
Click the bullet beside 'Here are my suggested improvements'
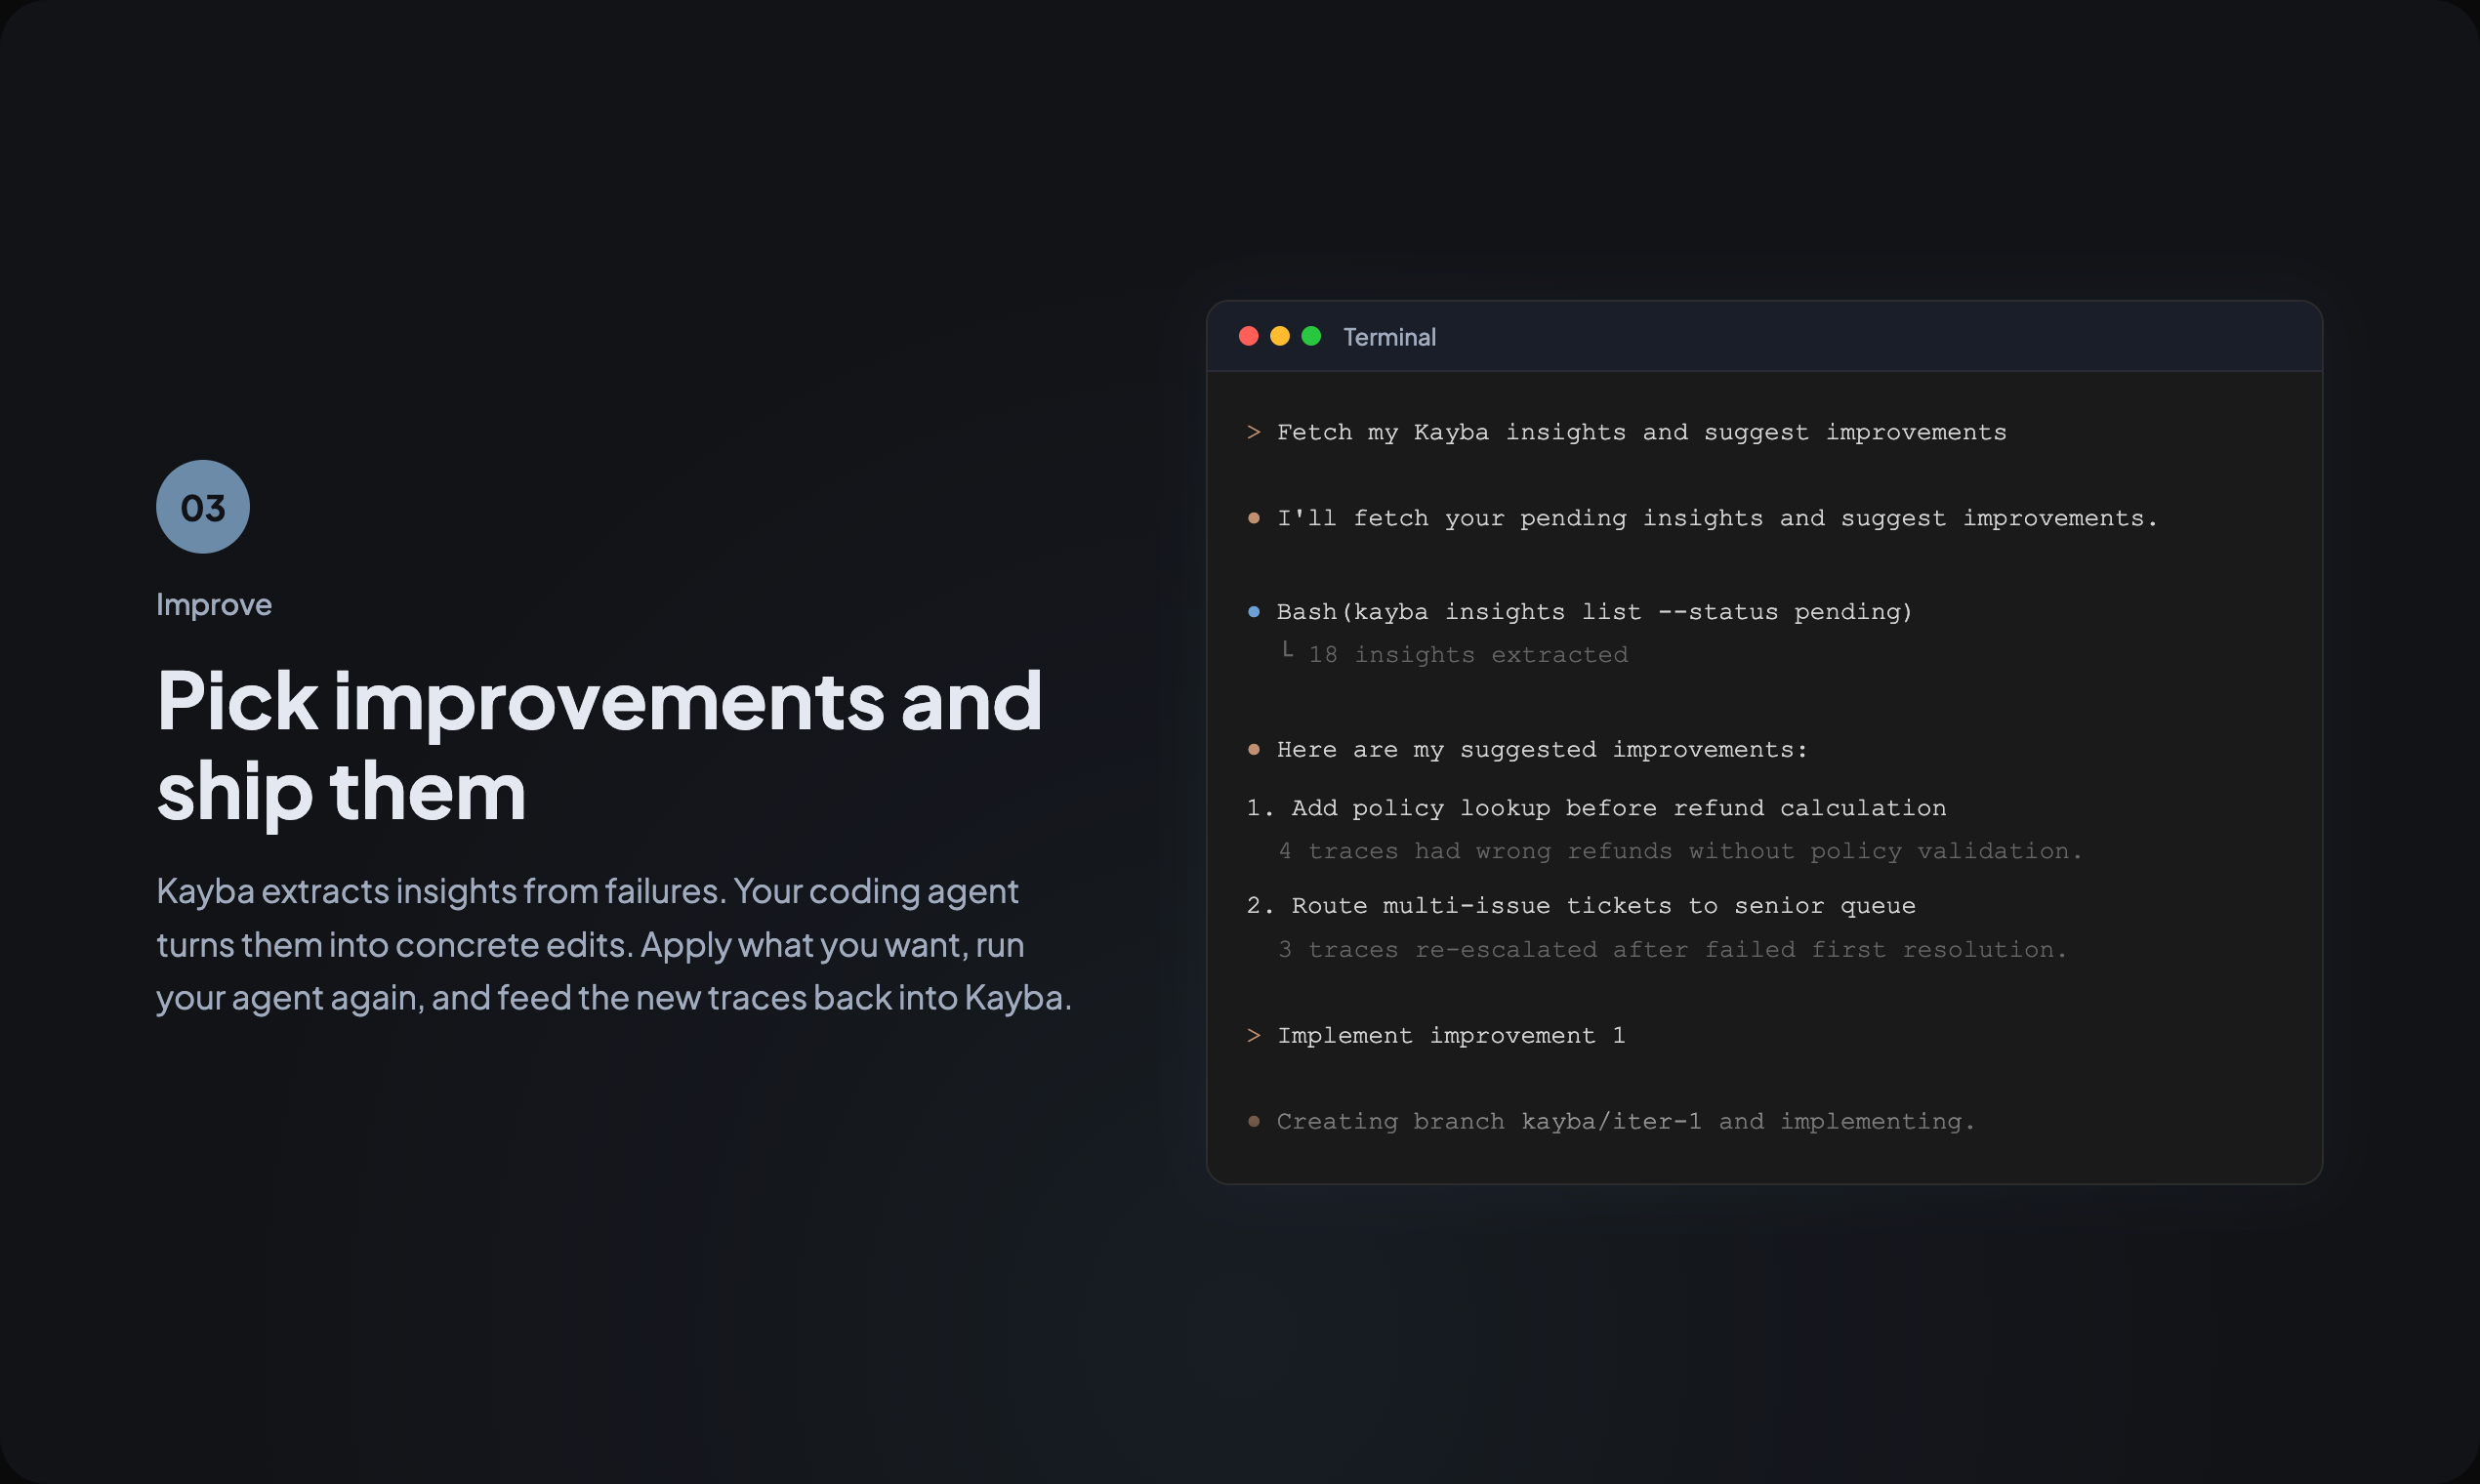point(1253,750)
